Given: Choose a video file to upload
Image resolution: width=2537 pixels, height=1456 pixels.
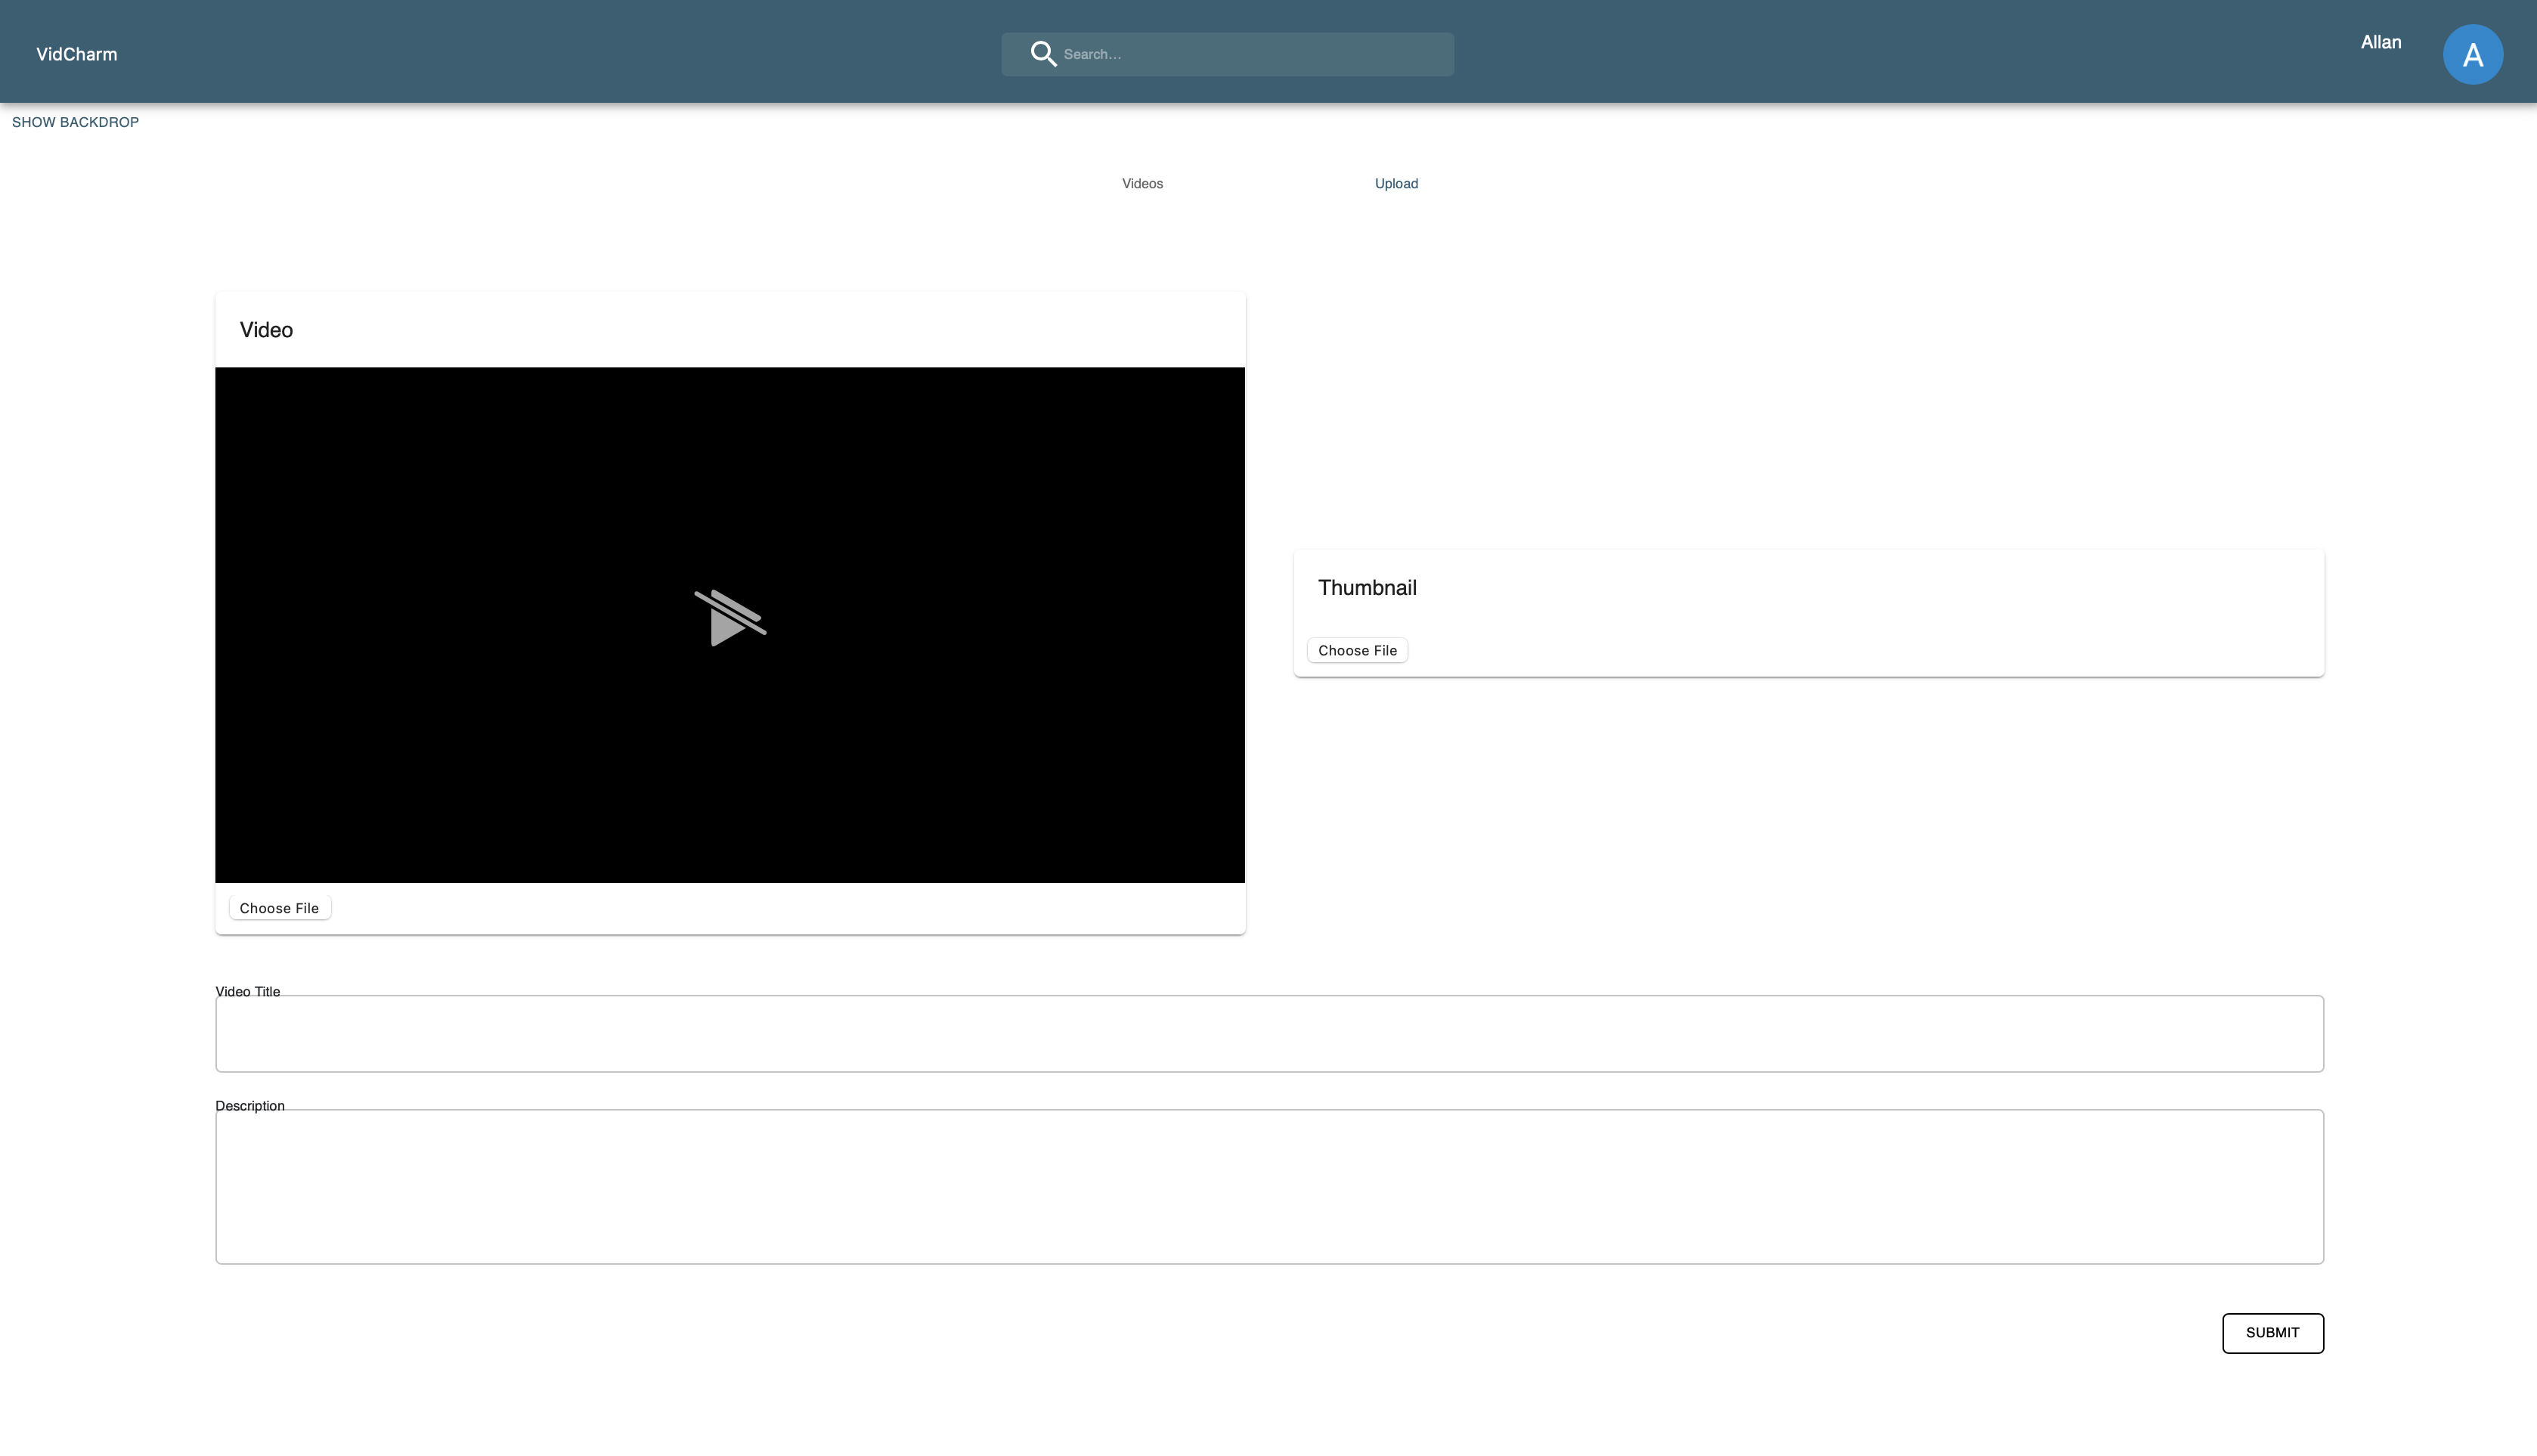Looking at the screenshot, I should point(279,907).
